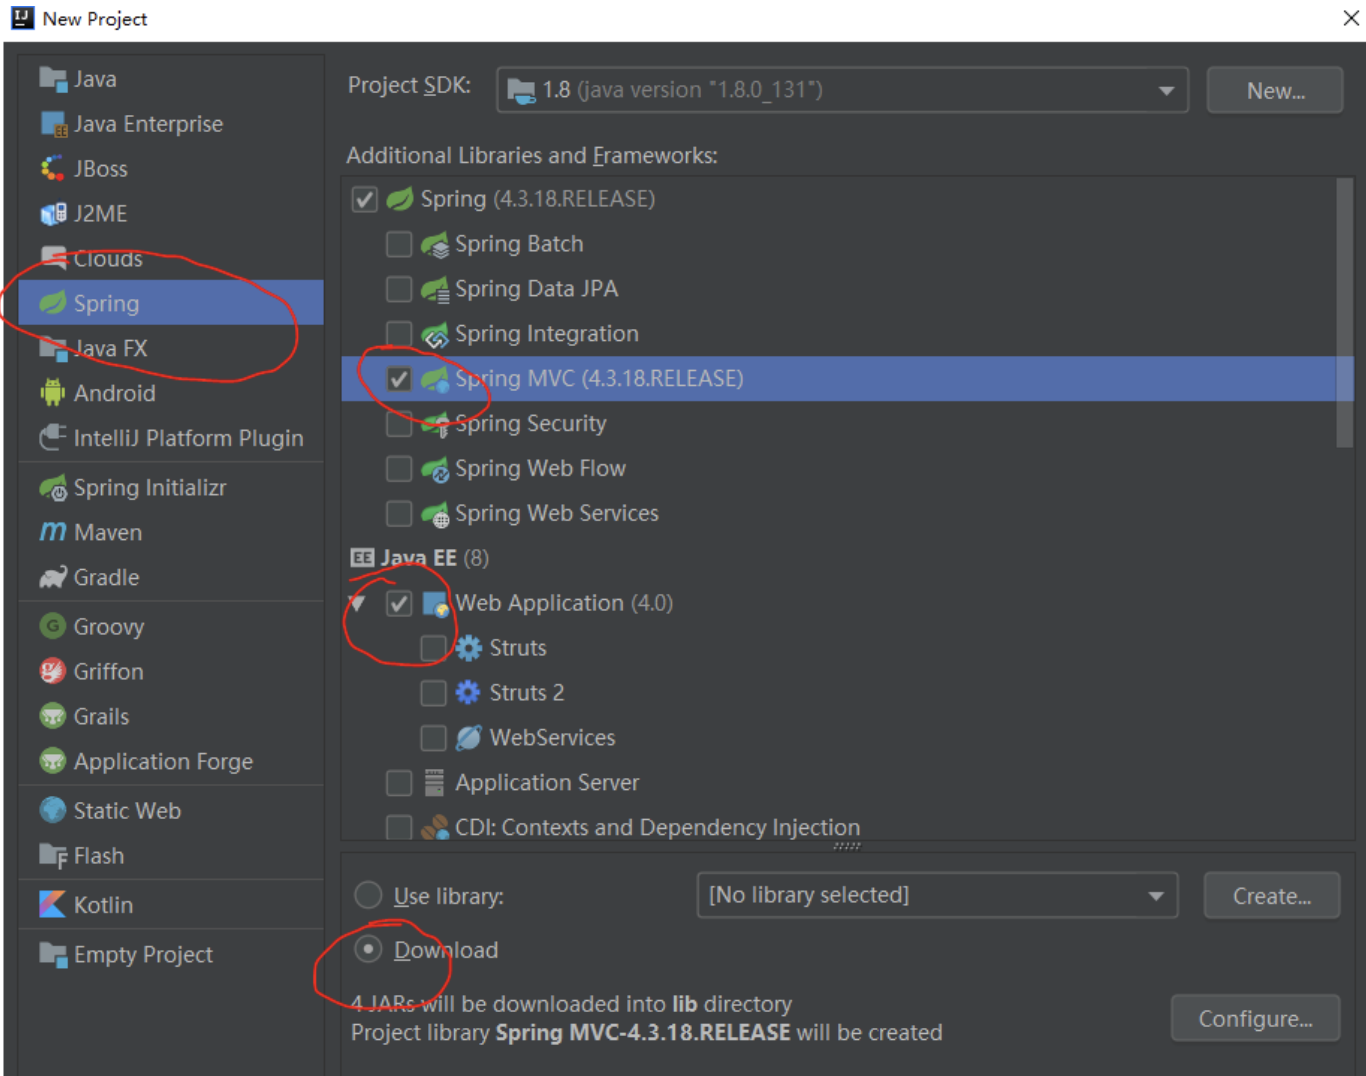Select the Download radio button

(x=368, y=949)
